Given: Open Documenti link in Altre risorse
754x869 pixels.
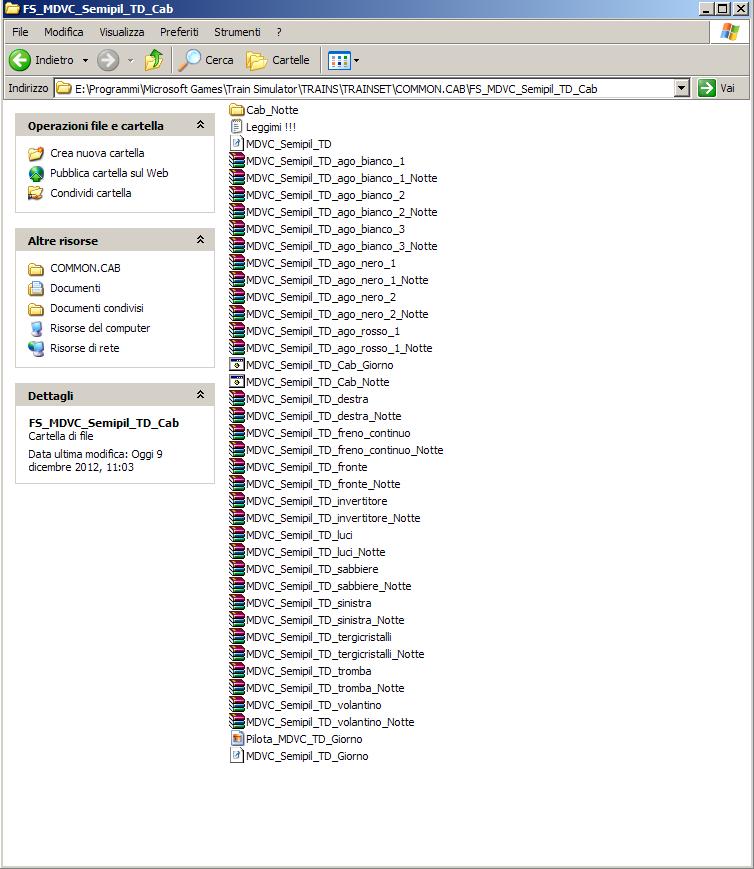Looking at the screenshot, I should point(75,288).
